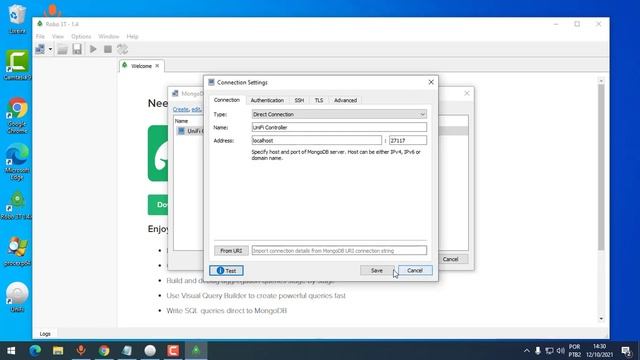Click Save in Connection Settings

click(x=377, y=271)
